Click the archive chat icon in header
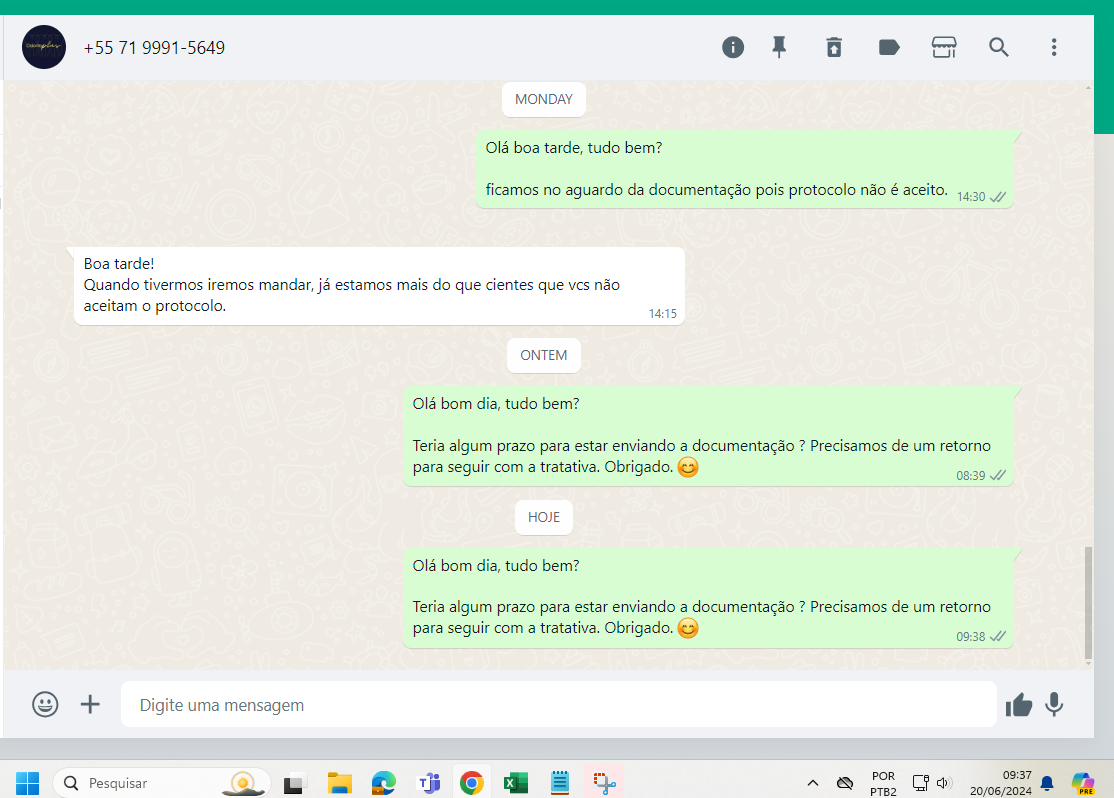Viewport: 1114px width, 798px height. 834,47
